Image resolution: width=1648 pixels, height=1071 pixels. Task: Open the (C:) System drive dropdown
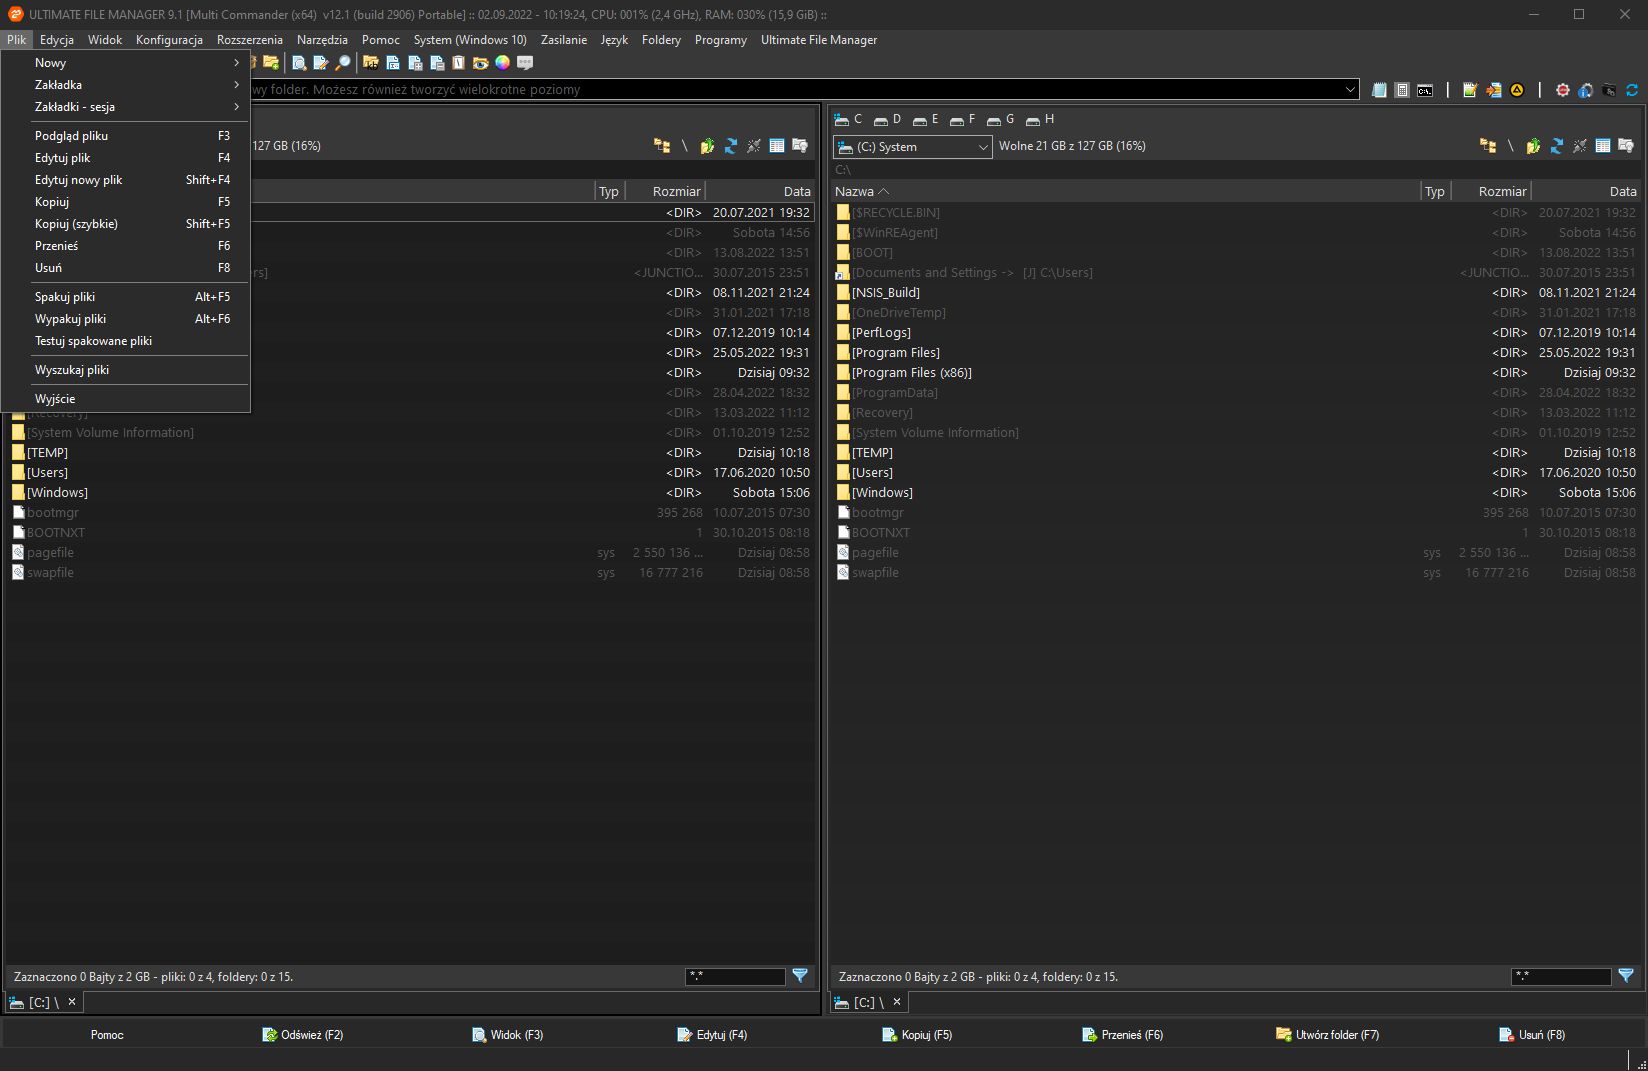point(913,147)
